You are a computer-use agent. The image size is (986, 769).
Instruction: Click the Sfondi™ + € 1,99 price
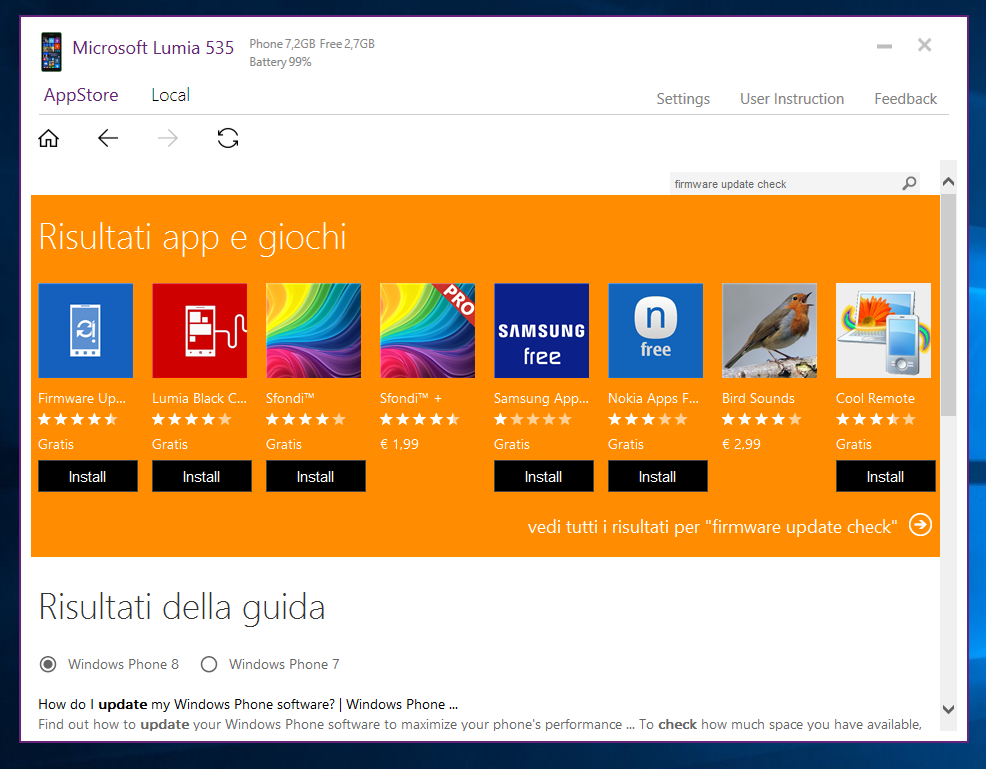399,444
